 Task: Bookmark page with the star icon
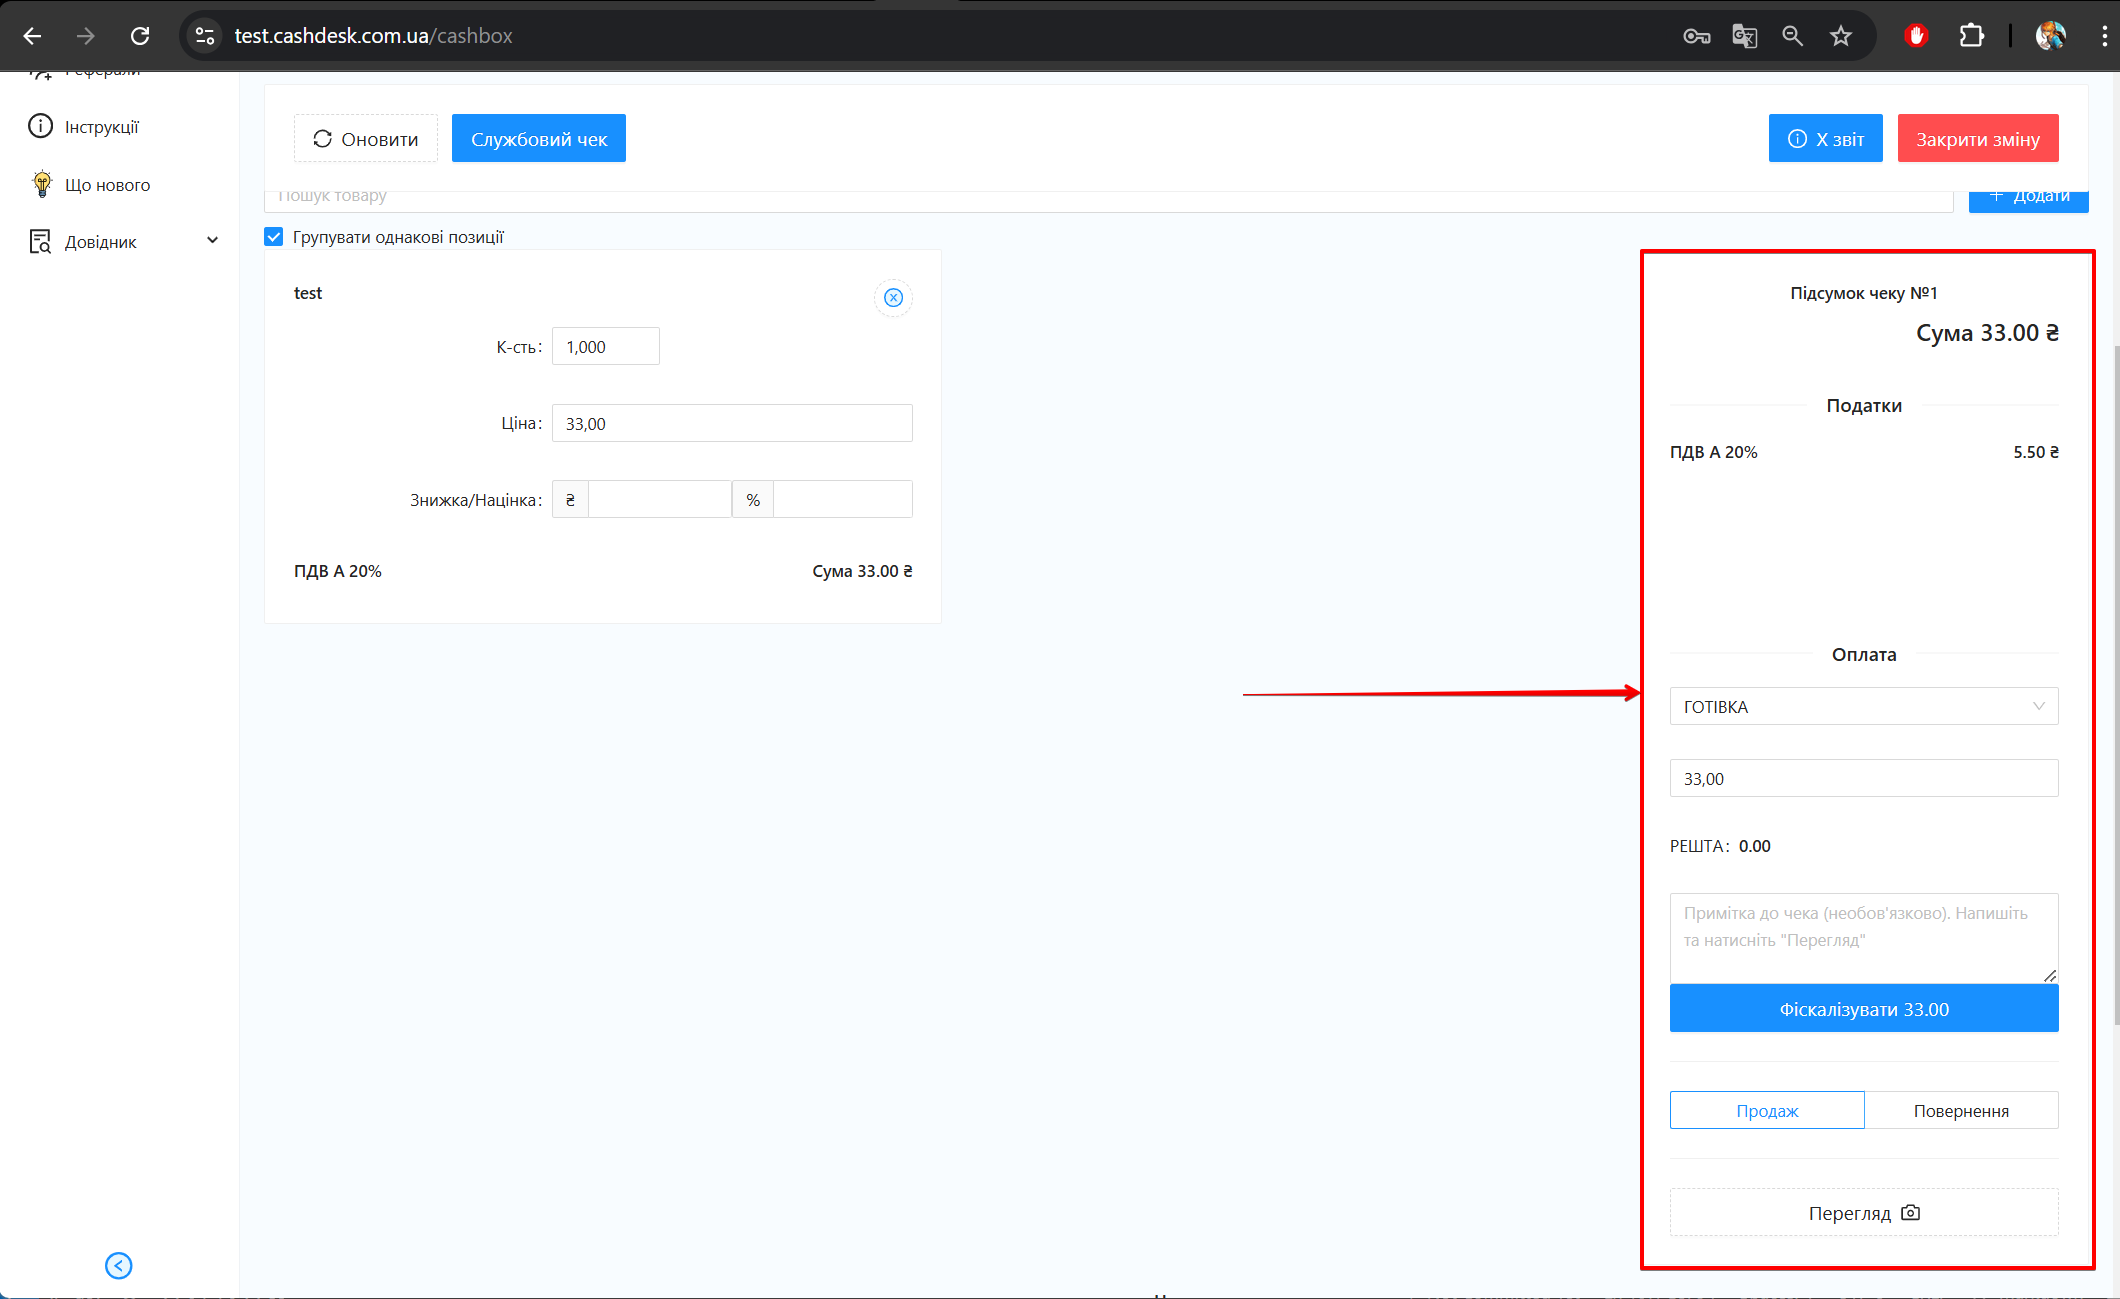(1841, 36)
